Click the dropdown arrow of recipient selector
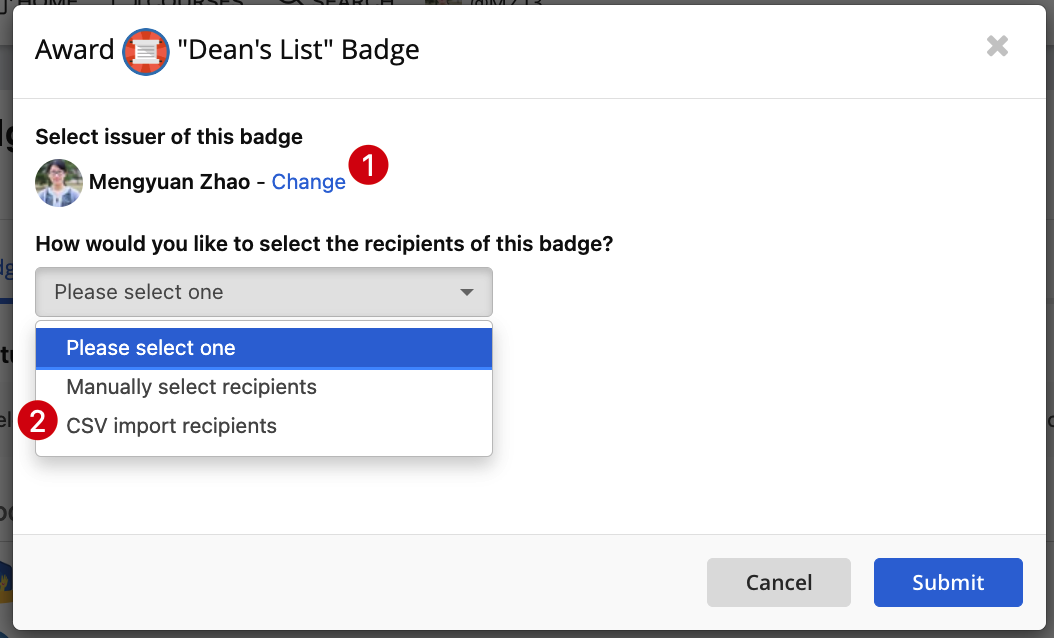This screenshot has height=638, width=1054. [467, 292]
